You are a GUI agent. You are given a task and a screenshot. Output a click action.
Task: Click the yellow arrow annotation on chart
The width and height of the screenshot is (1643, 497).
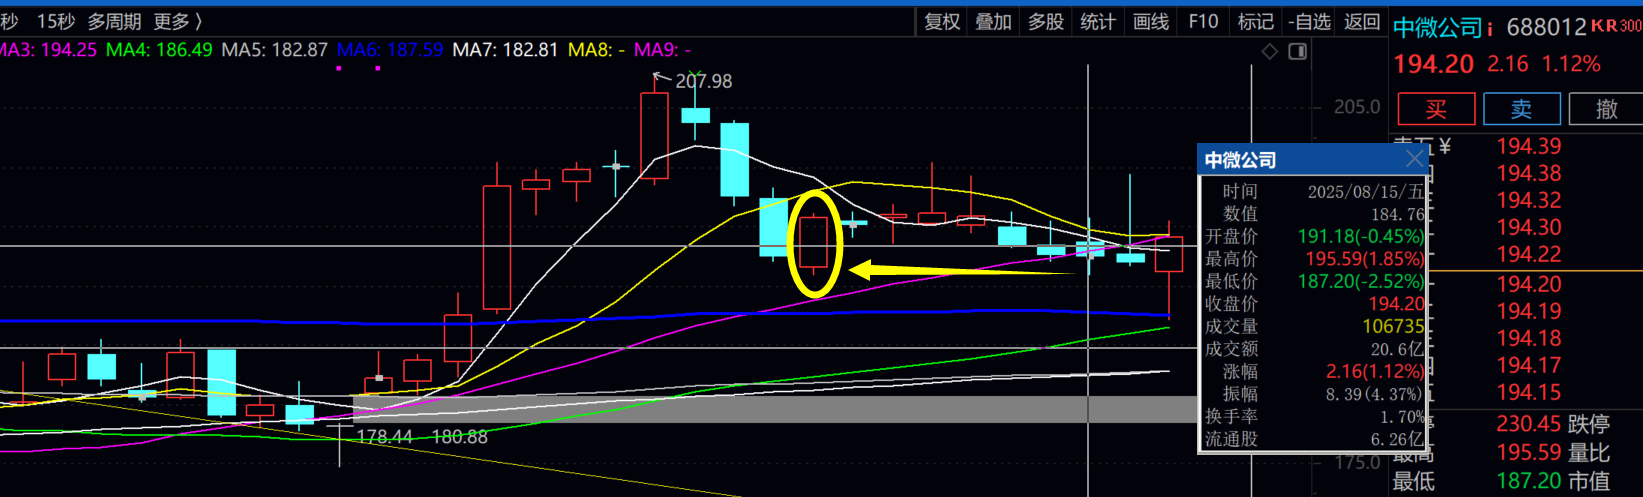point(958,270)
